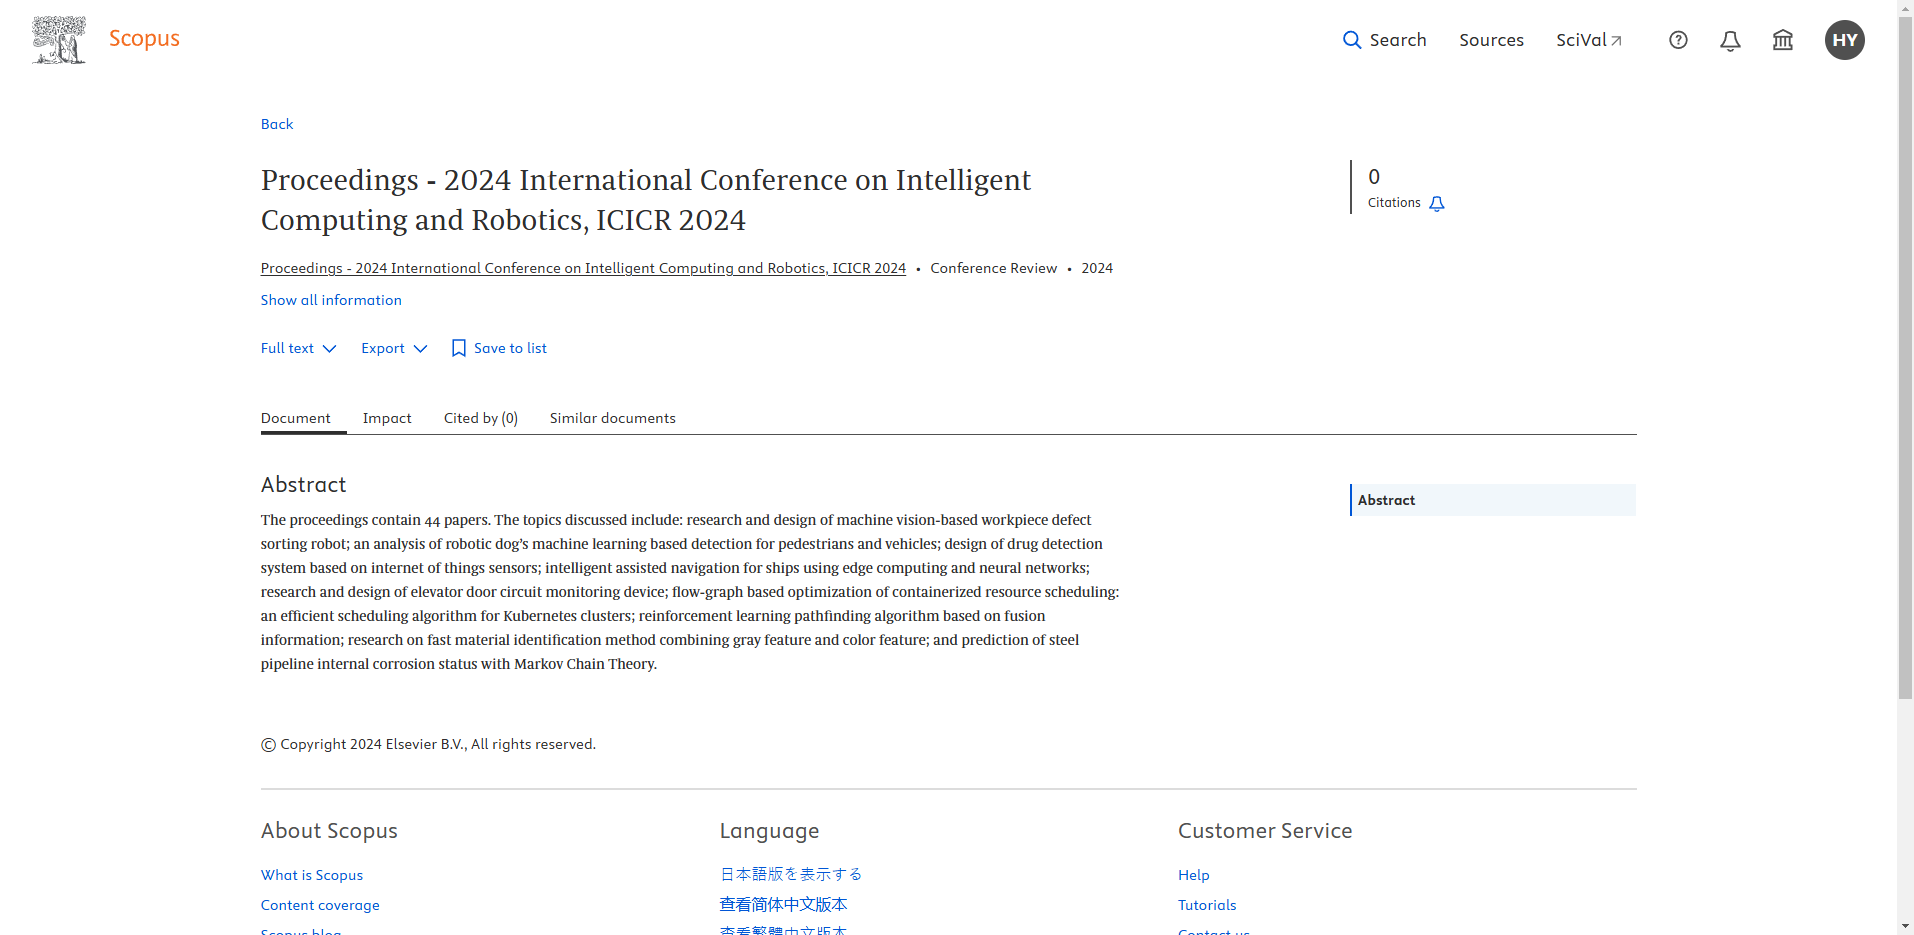The height and width of the screenshot is (935, 1914).
Task: Set citation alert bell icon
Action: click(1437, 204)
